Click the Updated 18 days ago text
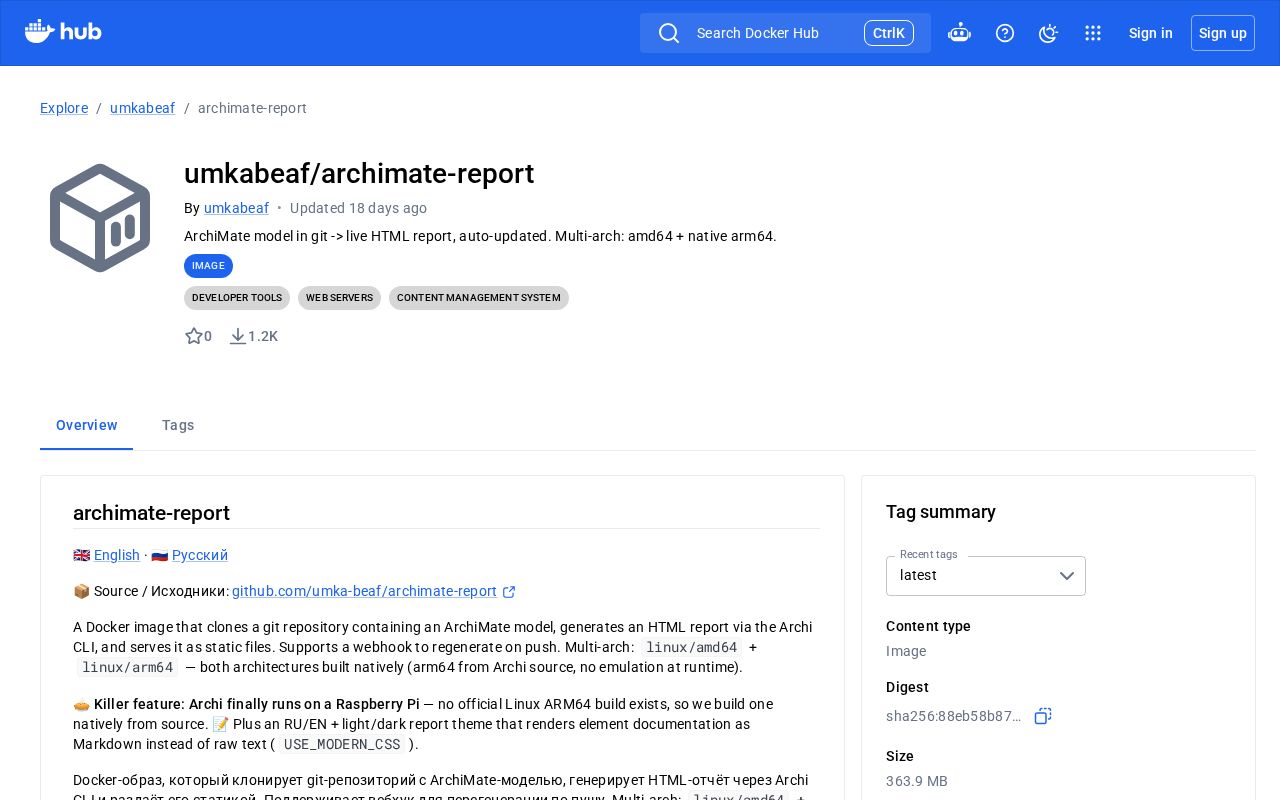This screenshot has height=800, width=1280. click(358, 208)
